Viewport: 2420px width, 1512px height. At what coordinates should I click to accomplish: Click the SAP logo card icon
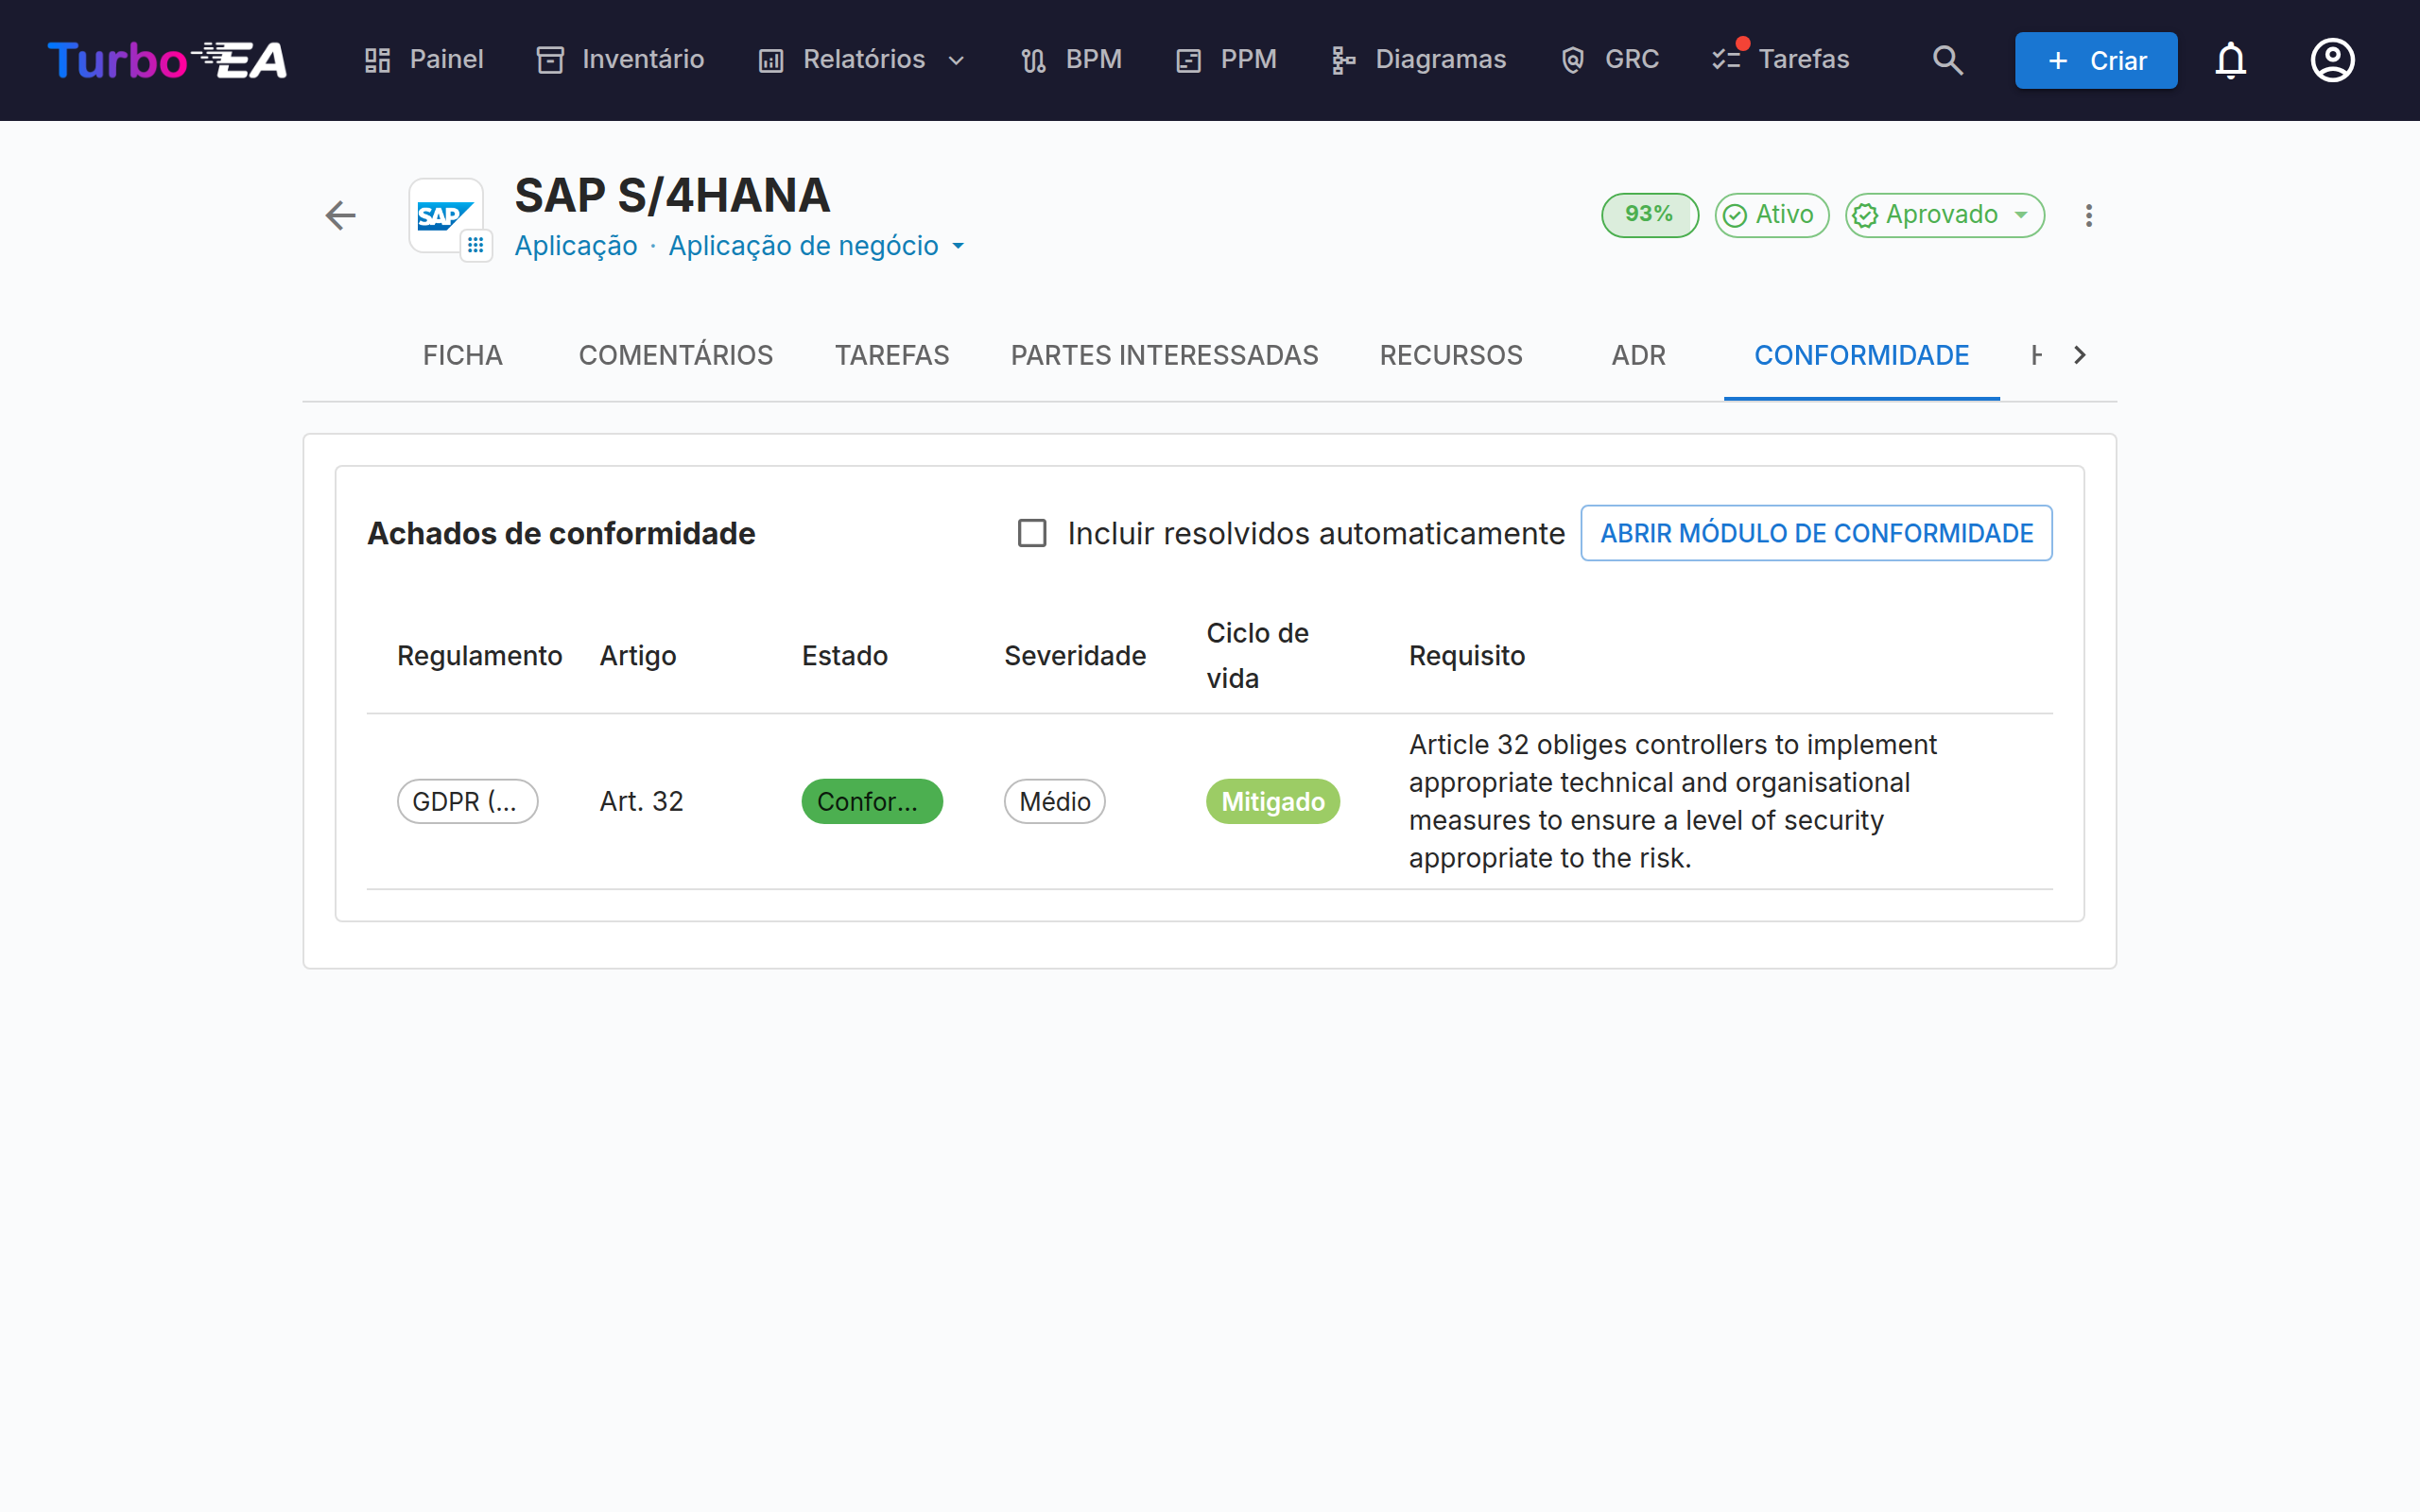(x=446, y=215)
